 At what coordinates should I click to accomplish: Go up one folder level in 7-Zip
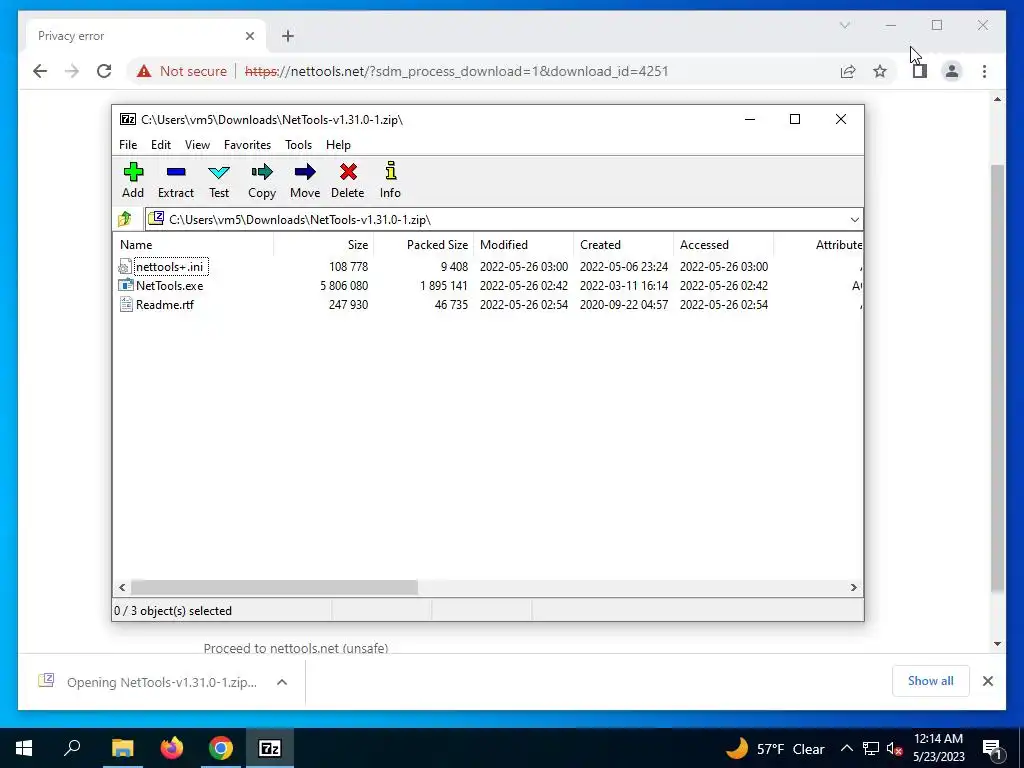coord(125,219)
